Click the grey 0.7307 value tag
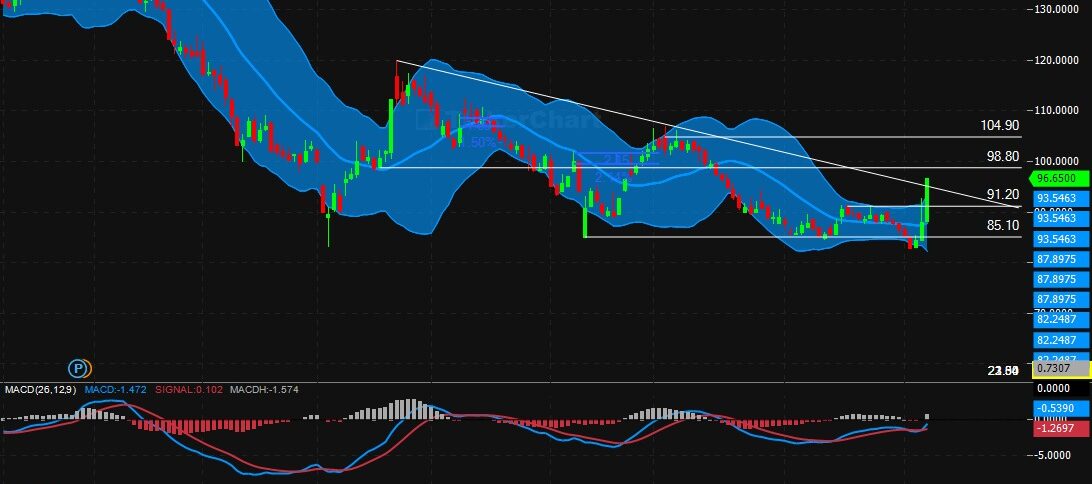The image size is (1092, 484). (x=1059, y=368)
